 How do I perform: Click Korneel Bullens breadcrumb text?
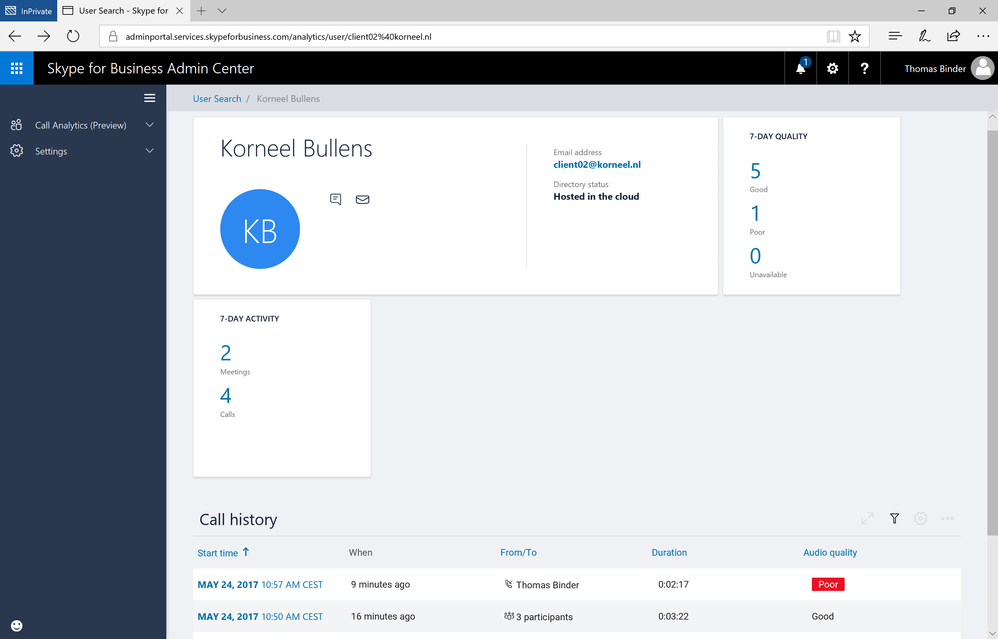tap(288, 99)
